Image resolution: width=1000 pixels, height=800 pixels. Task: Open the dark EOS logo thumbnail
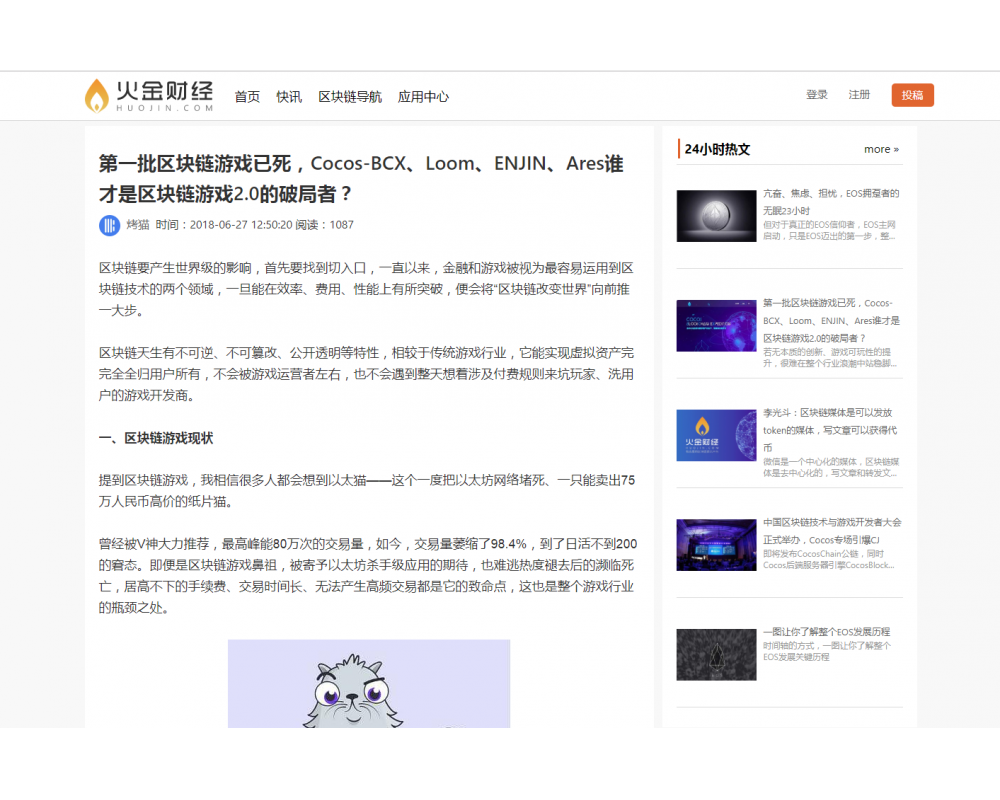tap(716, 655)
